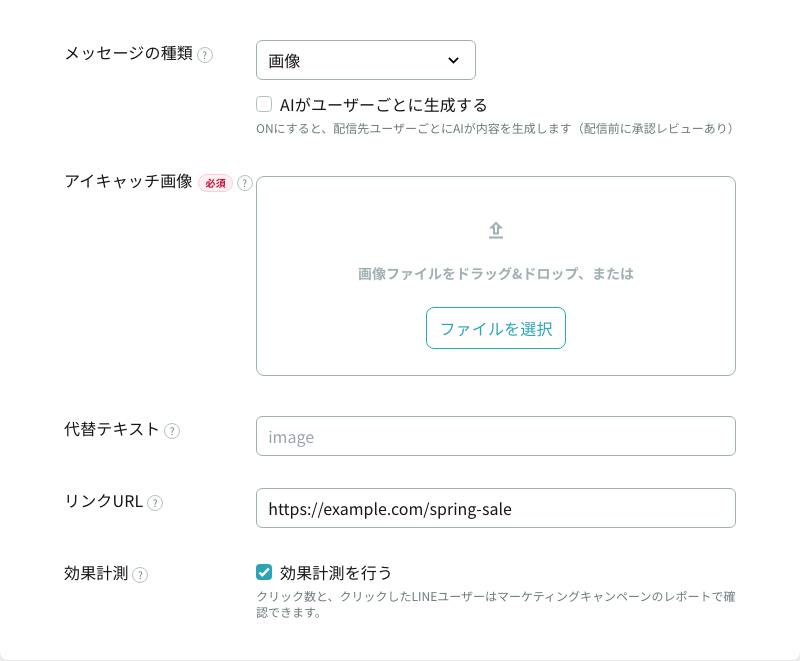Click the ONにすると description text
Viewport: 800px width, 661px height.
tap(495, 129)
